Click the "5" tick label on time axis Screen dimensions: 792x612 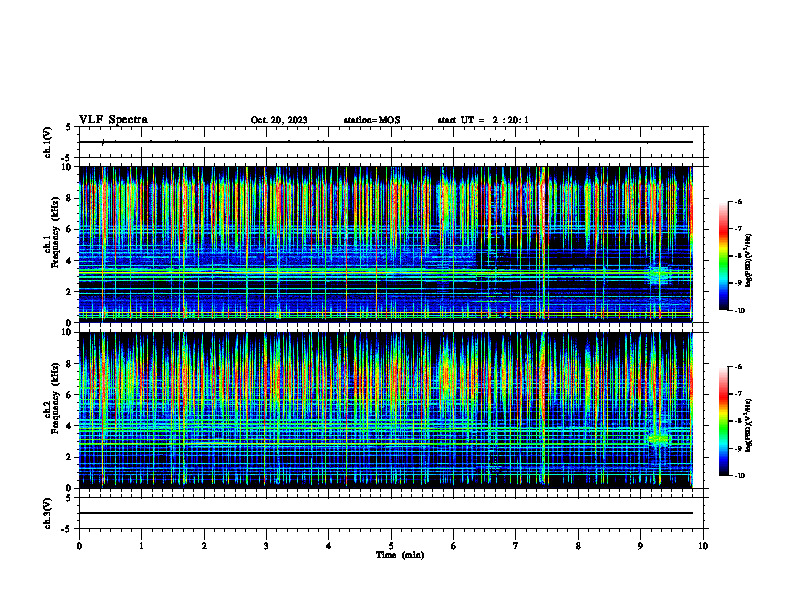point(391,546)
